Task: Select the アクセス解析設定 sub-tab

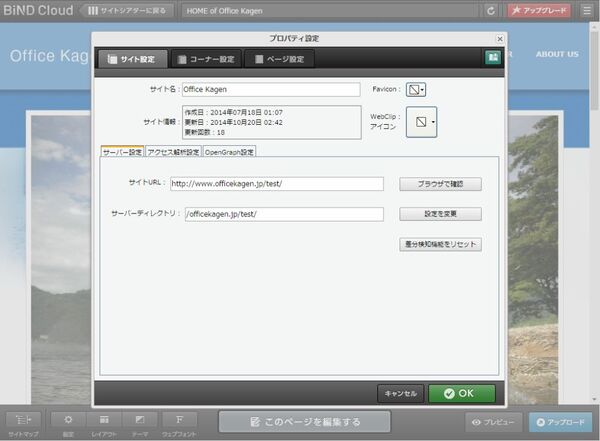Action: (173, 152)
